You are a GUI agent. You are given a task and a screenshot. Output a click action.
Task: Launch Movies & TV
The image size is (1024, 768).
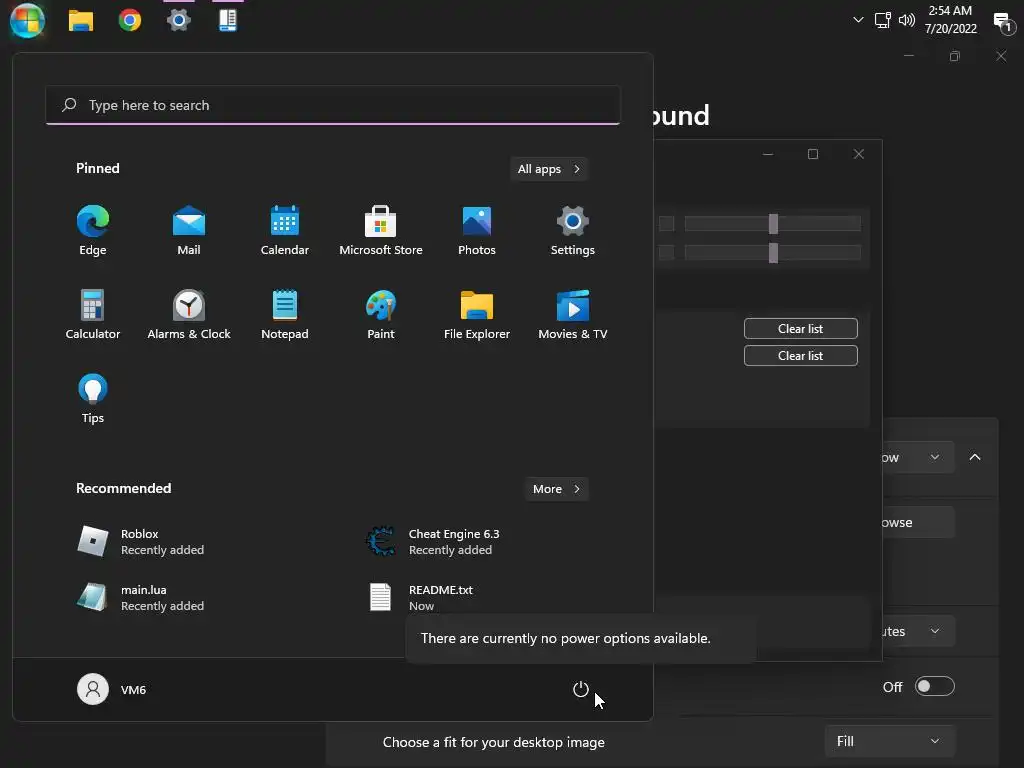pos(573,315)
